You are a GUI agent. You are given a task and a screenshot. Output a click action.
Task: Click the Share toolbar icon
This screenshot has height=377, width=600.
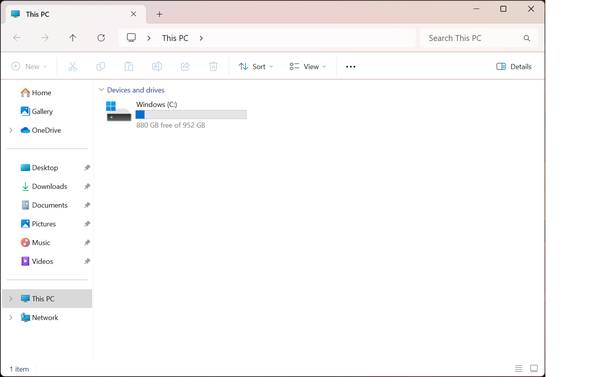(185, 66)
